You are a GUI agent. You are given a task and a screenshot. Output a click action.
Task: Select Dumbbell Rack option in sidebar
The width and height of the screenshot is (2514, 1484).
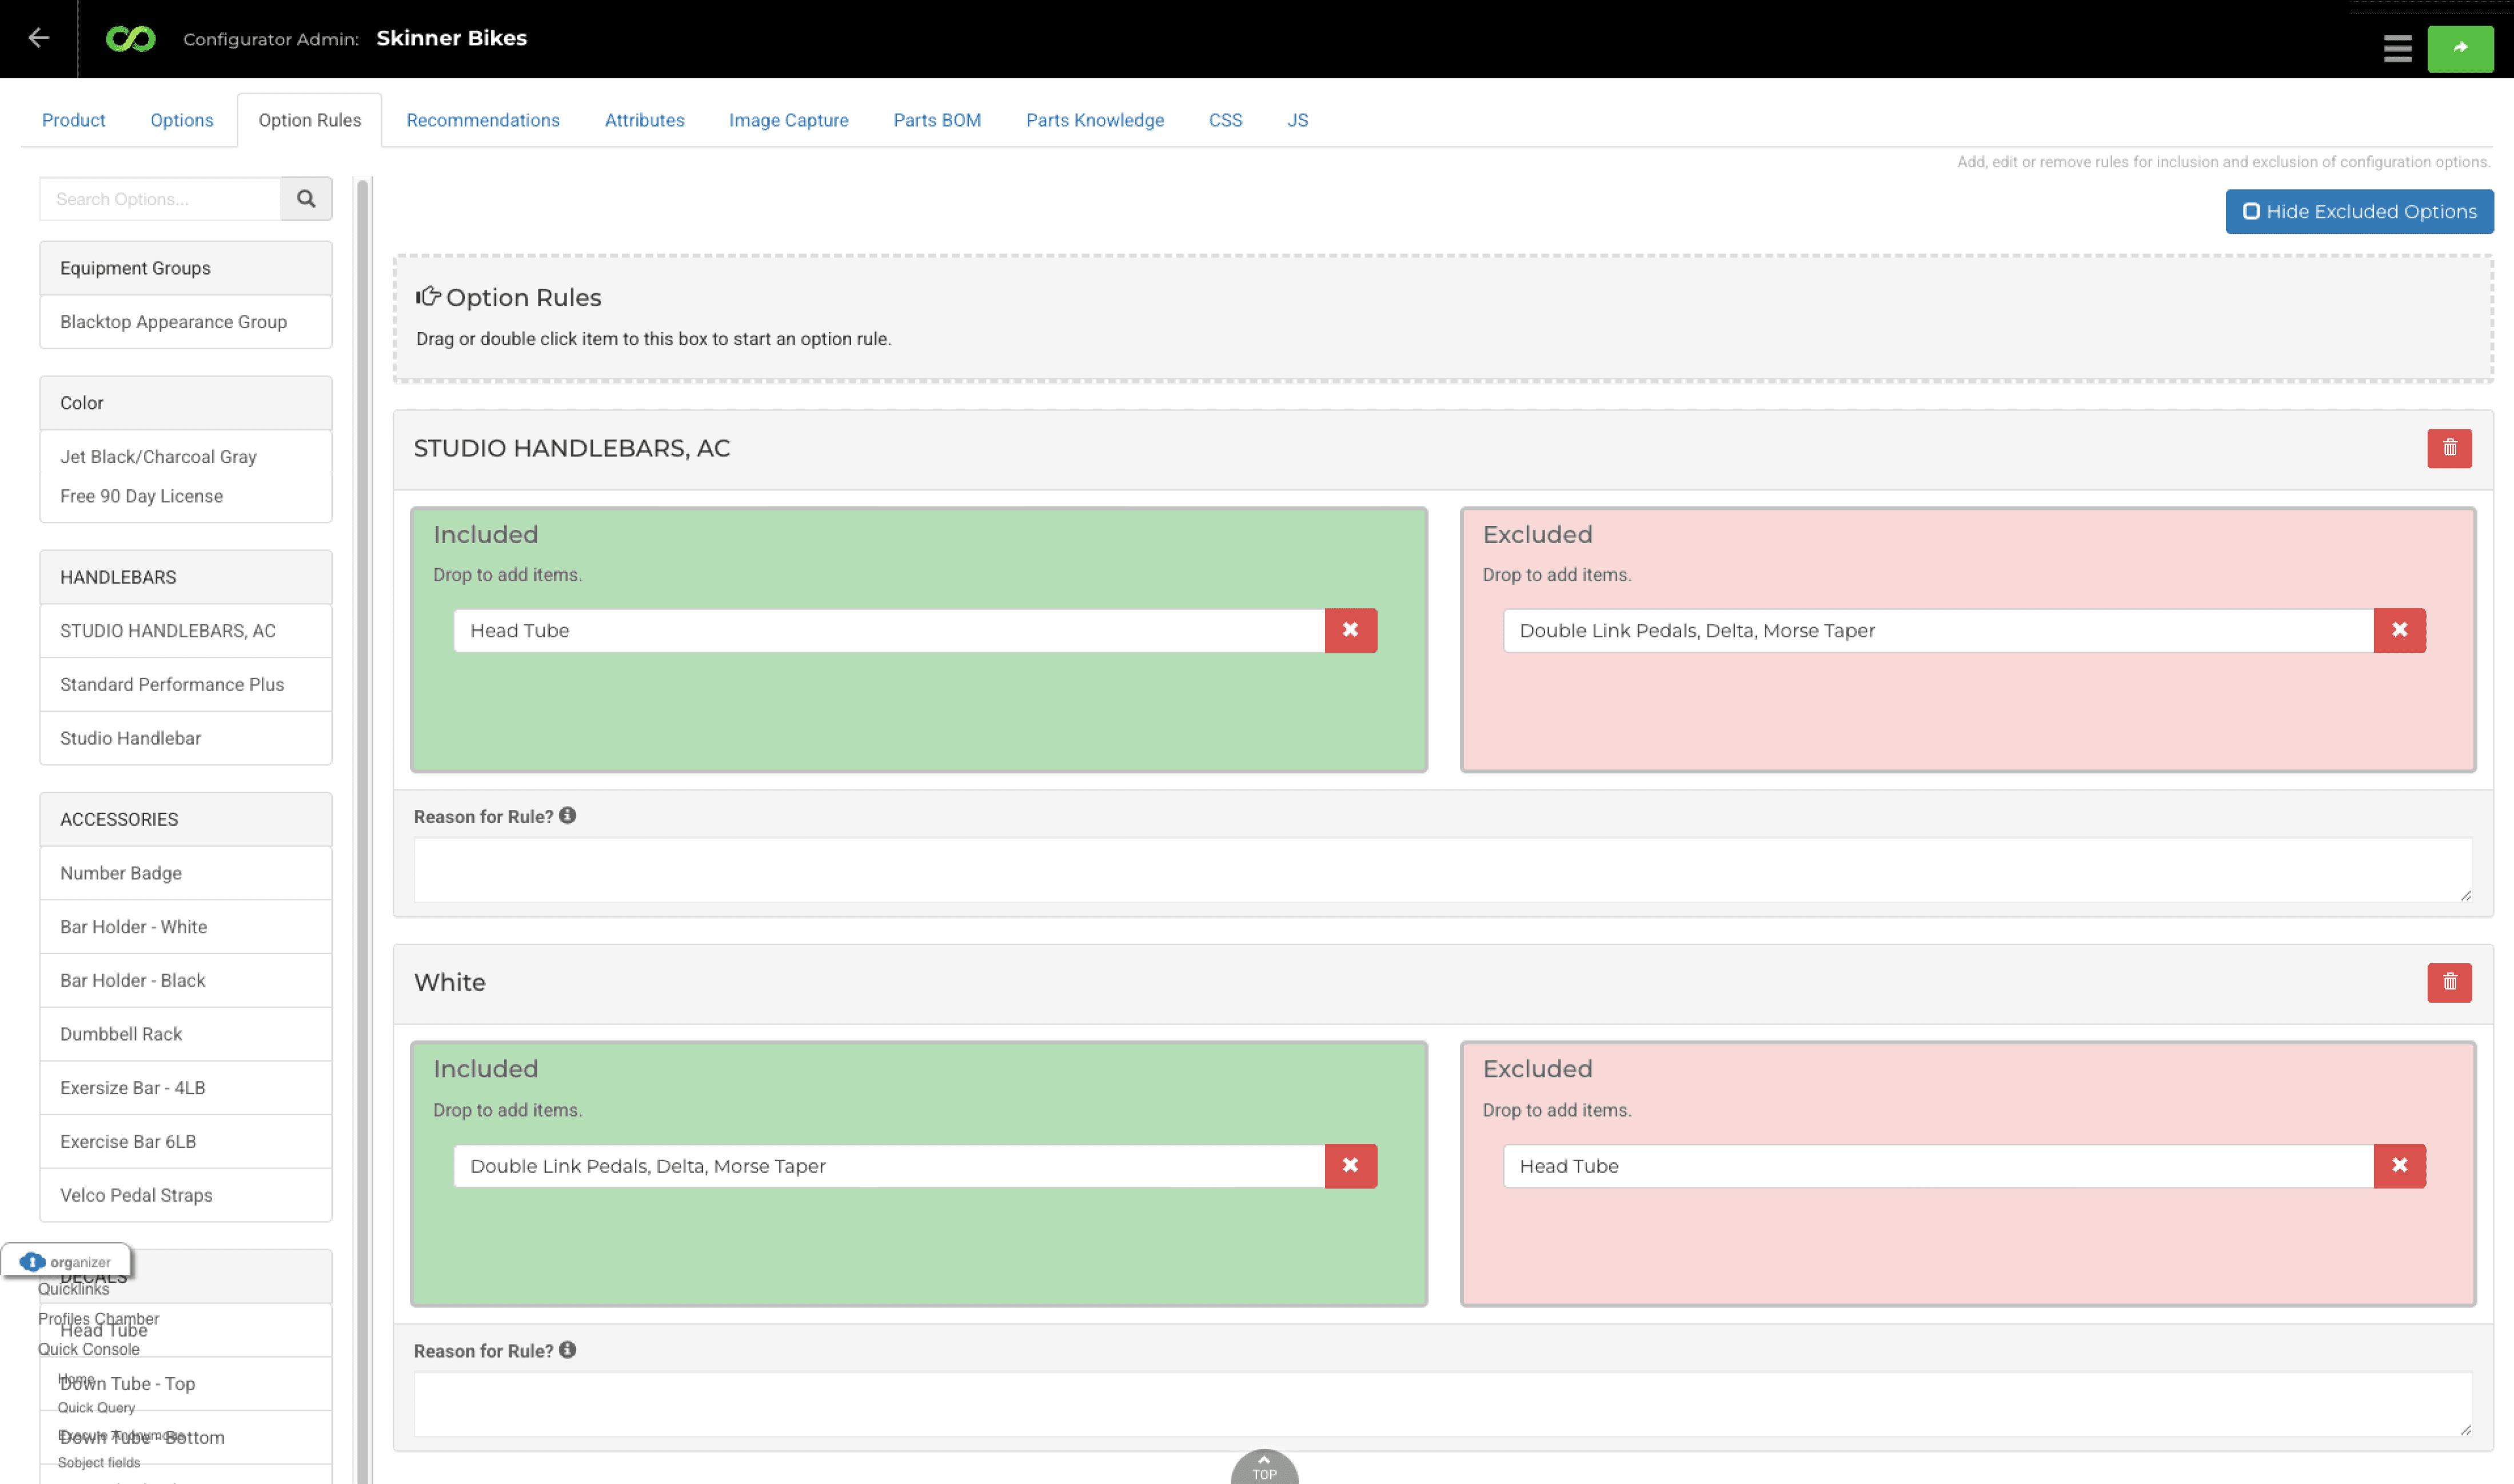121,1034
